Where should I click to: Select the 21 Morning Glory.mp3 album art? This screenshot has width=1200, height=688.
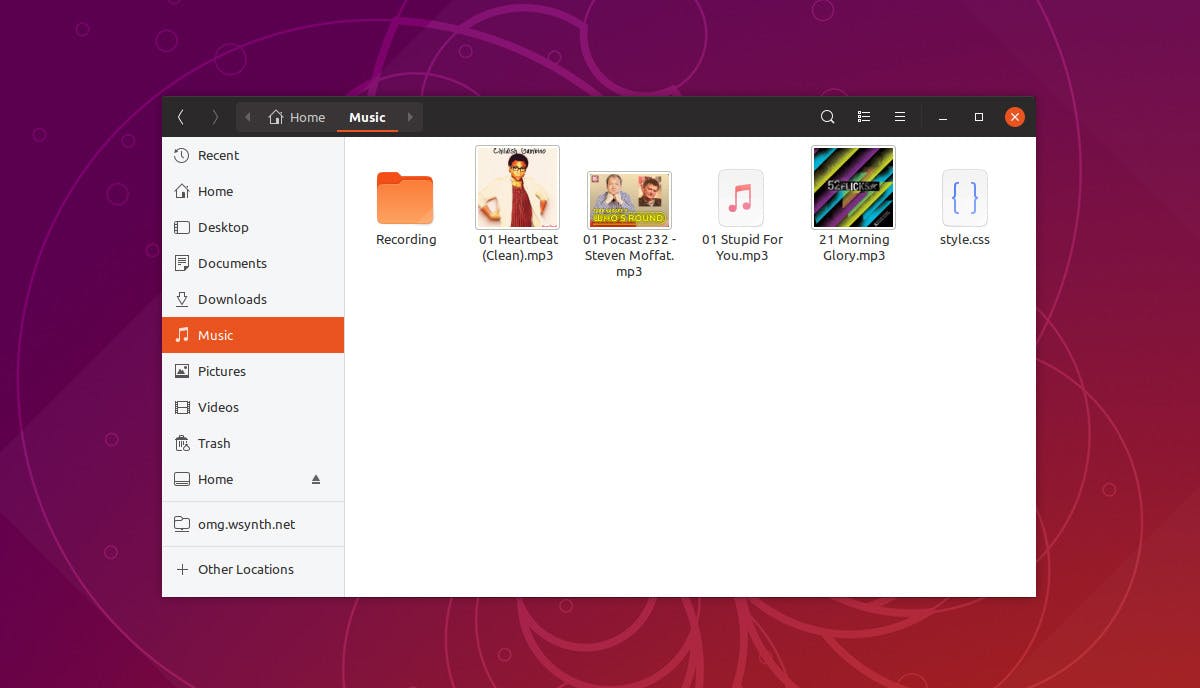852,187
